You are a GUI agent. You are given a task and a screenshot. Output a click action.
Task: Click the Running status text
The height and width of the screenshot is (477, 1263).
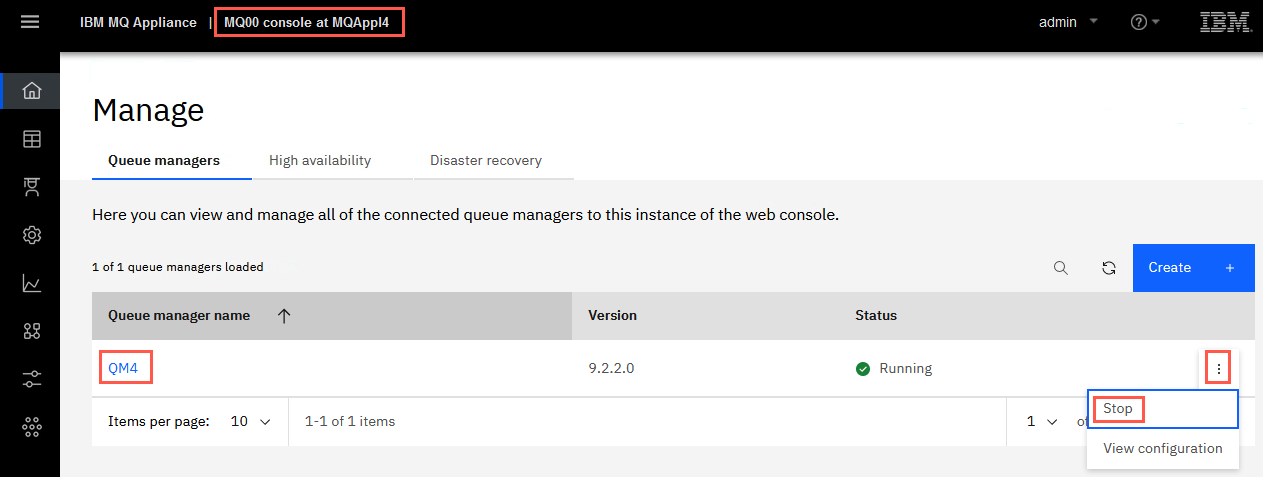(x=905, y=368)
